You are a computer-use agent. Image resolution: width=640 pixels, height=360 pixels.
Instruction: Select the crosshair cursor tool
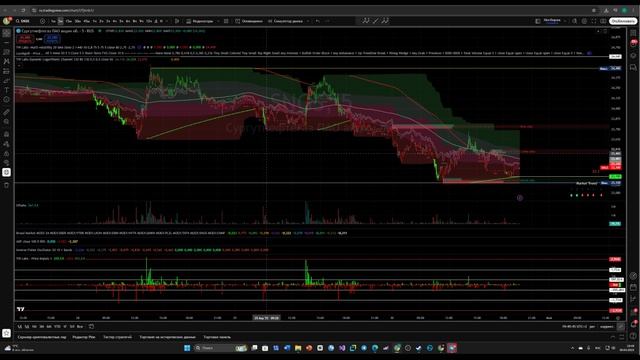tap(7, 33)
